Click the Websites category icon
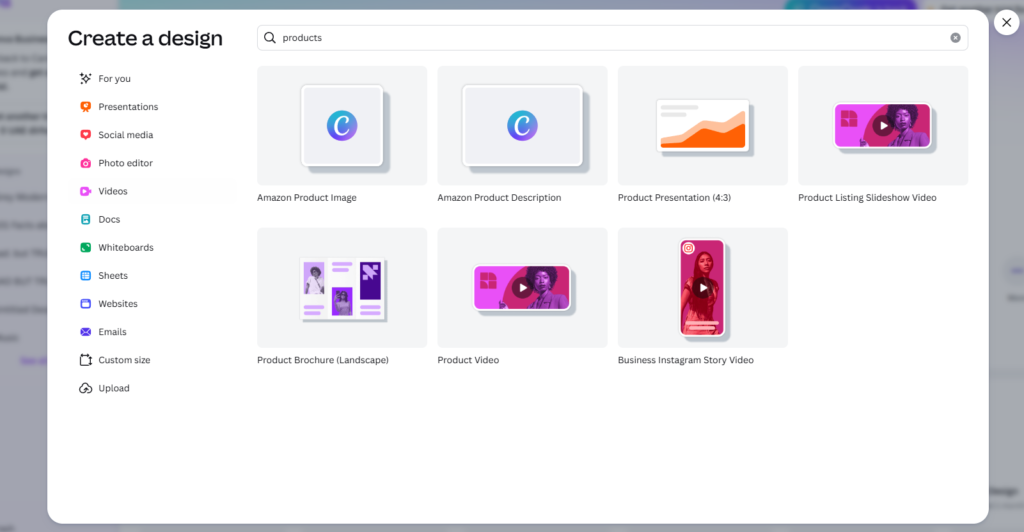The width and height of the screenshot is (1024, 532). pos(86,303)
